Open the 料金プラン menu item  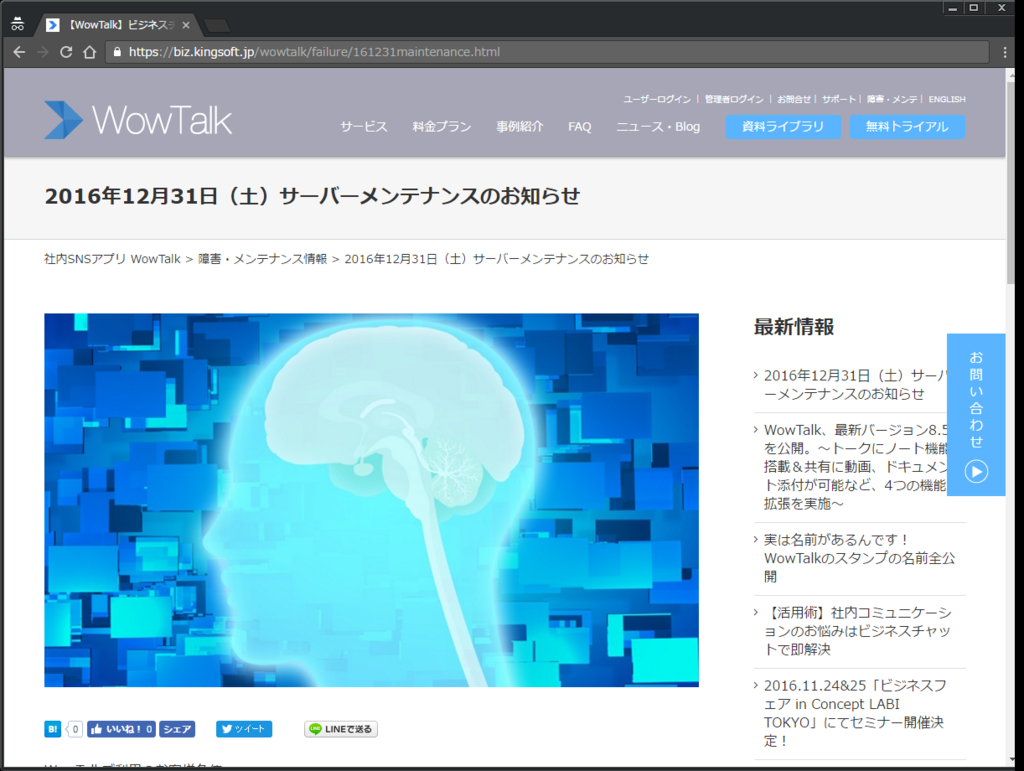click(x=441, y=127)
